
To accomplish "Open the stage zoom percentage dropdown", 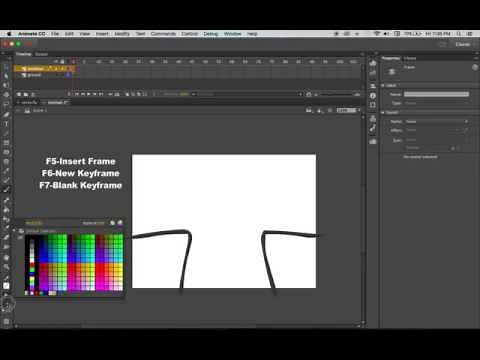I will [348, 110].
